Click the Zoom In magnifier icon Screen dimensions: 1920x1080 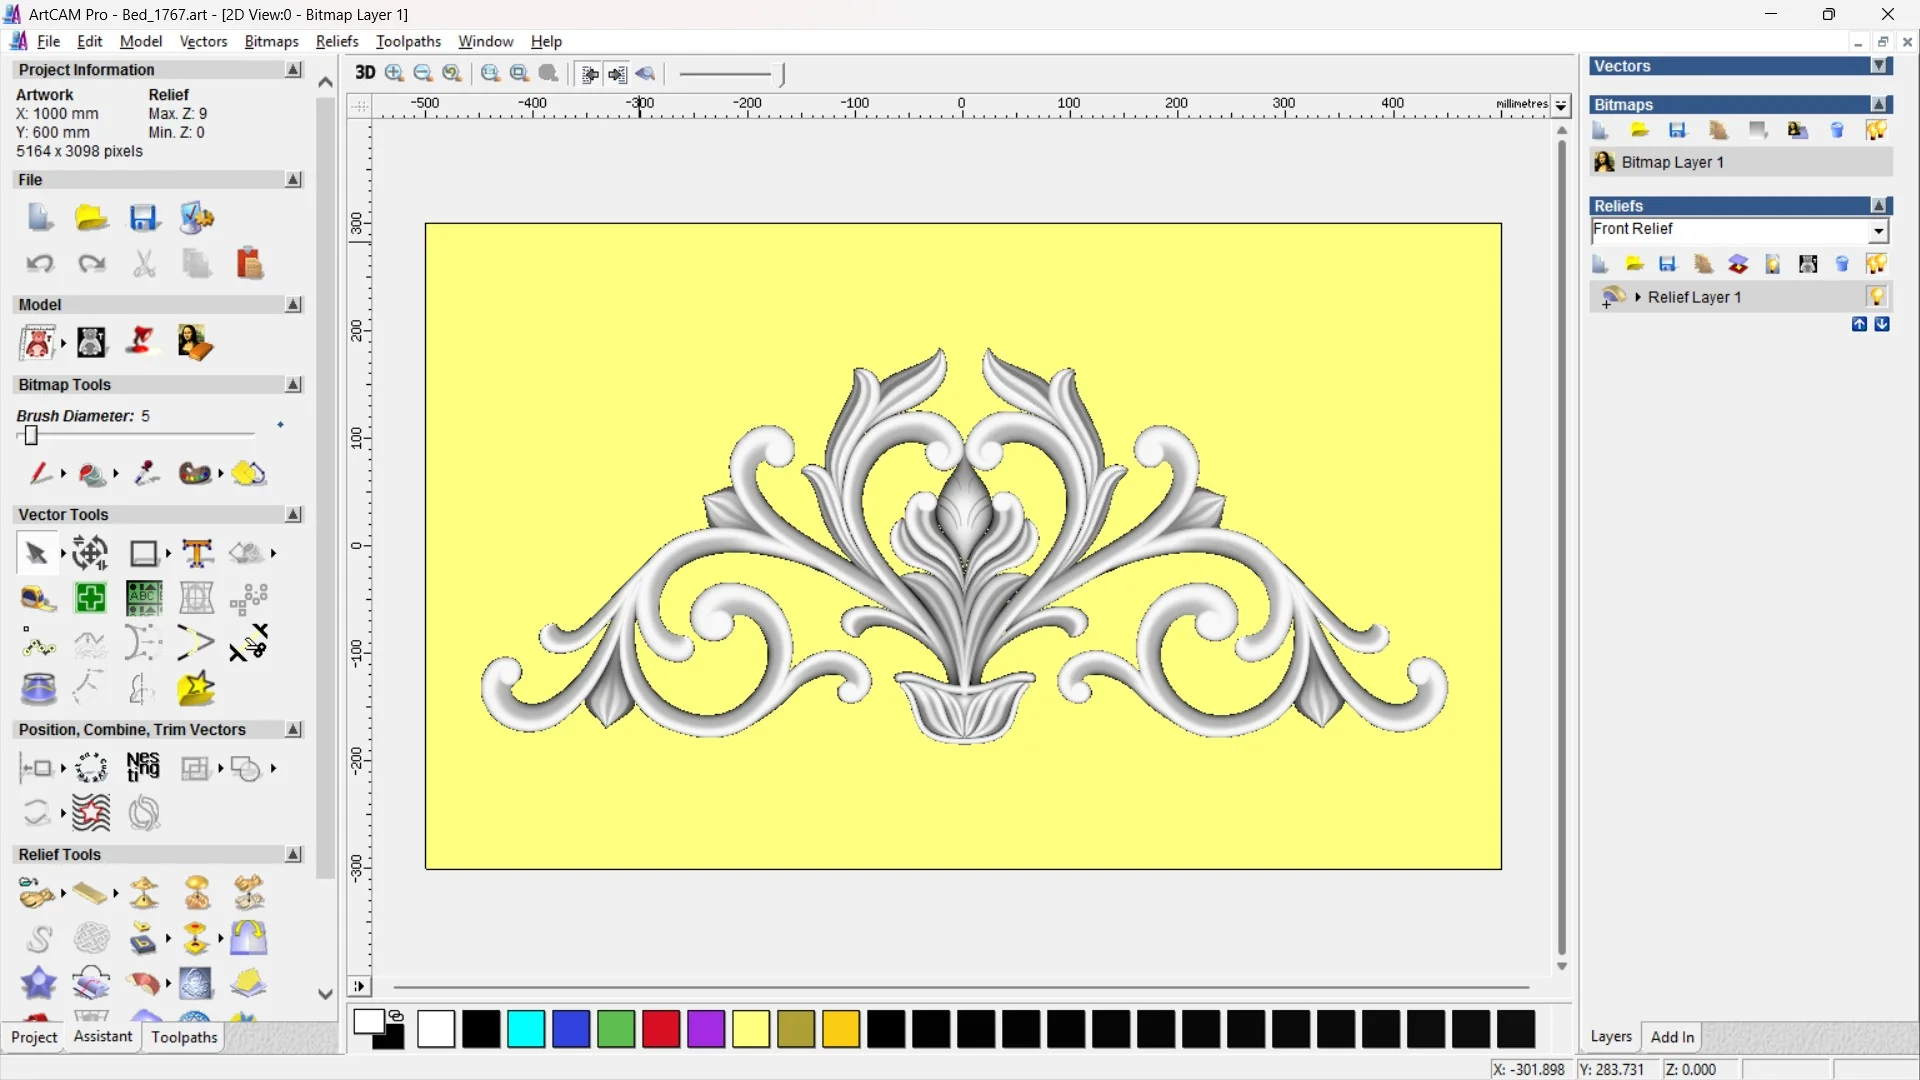point(394,73)
